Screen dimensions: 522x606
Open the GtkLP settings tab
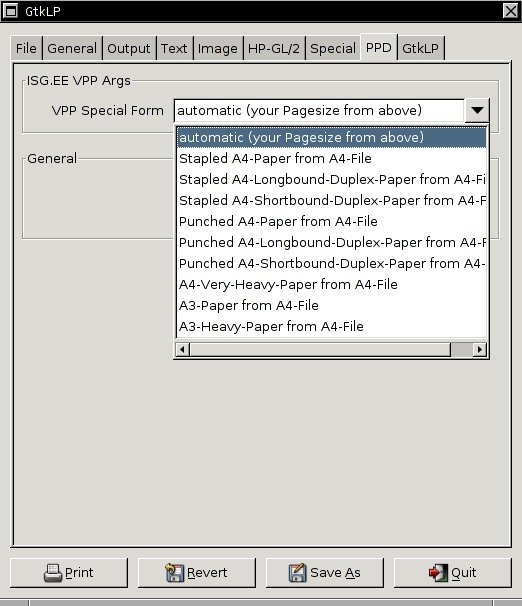tap(420, 48)
